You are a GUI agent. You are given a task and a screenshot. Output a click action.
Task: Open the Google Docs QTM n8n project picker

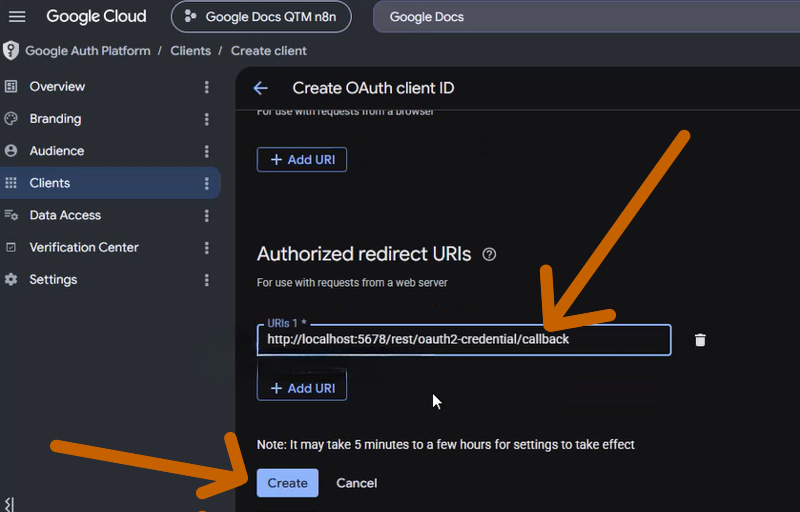[x=261, y=17]
